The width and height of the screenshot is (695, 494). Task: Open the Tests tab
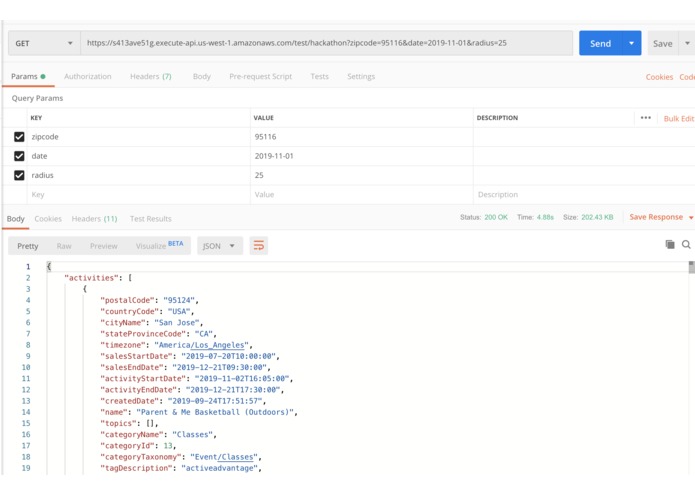coord(320,76)
